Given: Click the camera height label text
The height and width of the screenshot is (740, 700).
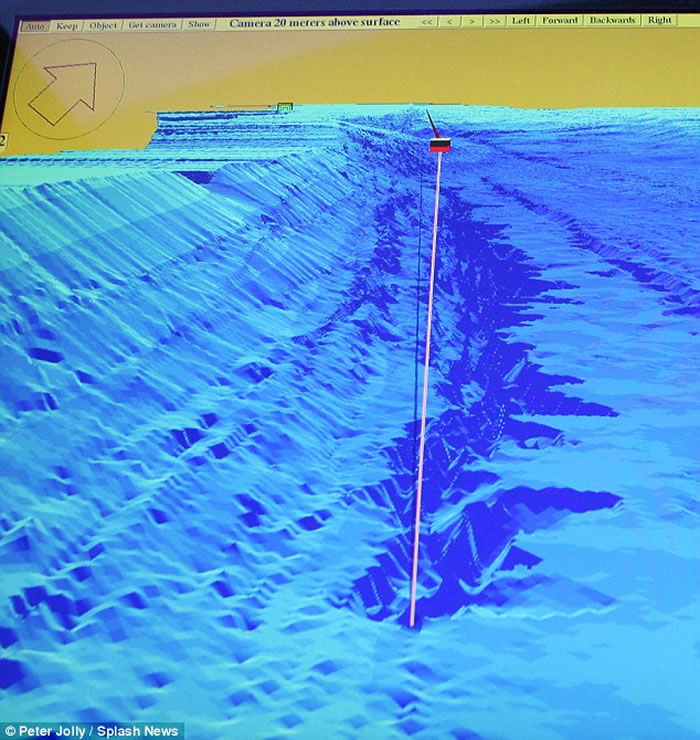Looking at the screenshot, I should click(x=314, y=22).
